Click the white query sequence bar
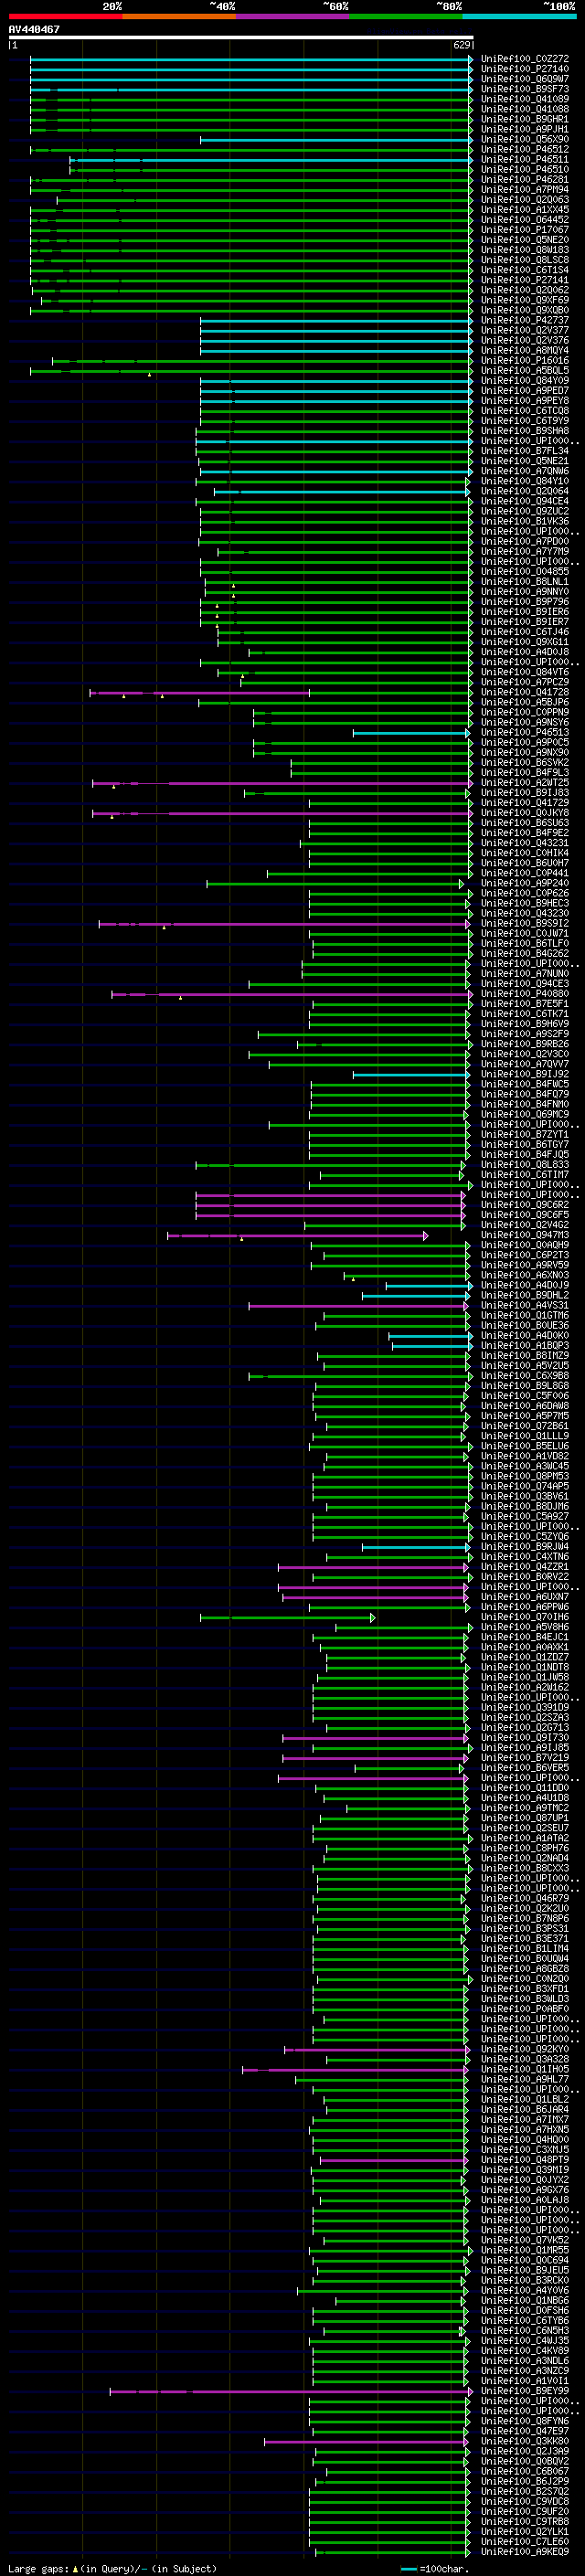The height and width of the screenshot is (2576, 585). tap(240, 37)
